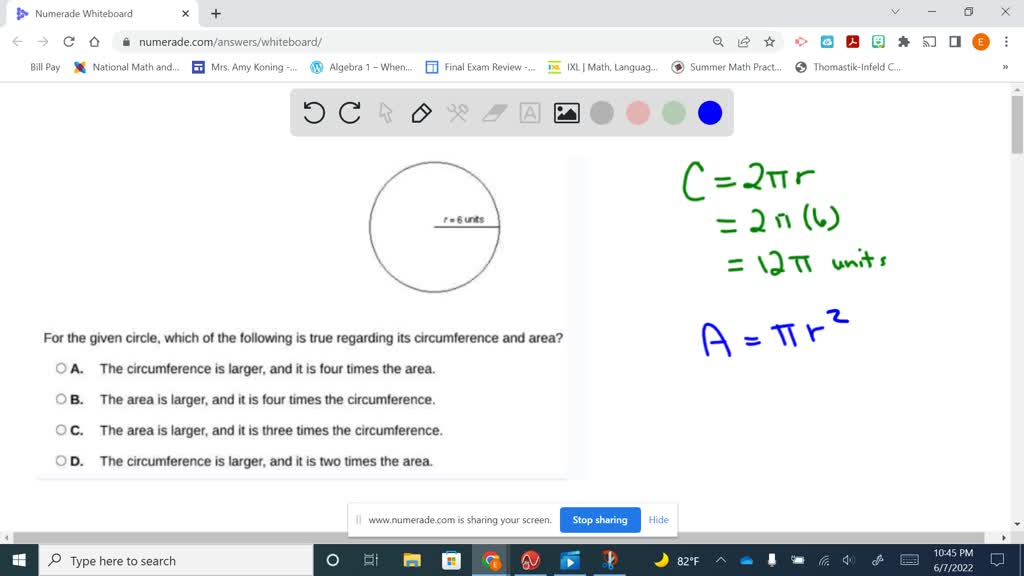Click the vertical scrollbar thumb

click(1017, 124)
